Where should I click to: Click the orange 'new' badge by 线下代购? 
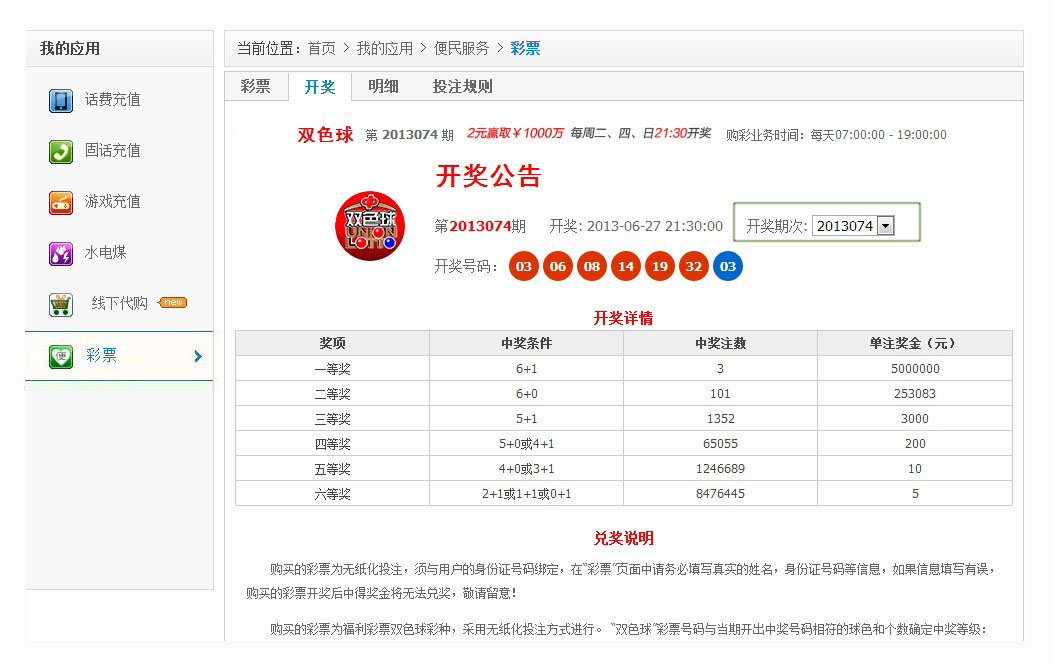coord(172,303)
